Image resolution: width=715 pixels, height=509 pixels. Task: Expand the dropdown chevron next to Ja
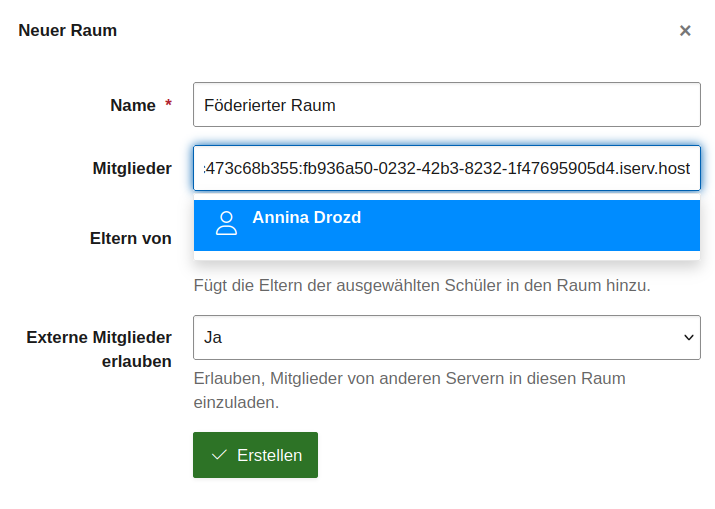[x=688, y=338]
